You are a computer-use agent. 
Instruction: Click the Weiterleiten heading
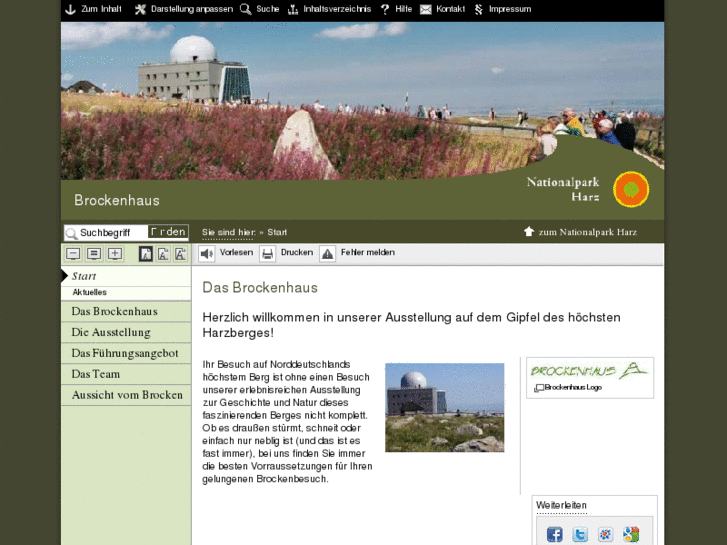coord(561,506)
